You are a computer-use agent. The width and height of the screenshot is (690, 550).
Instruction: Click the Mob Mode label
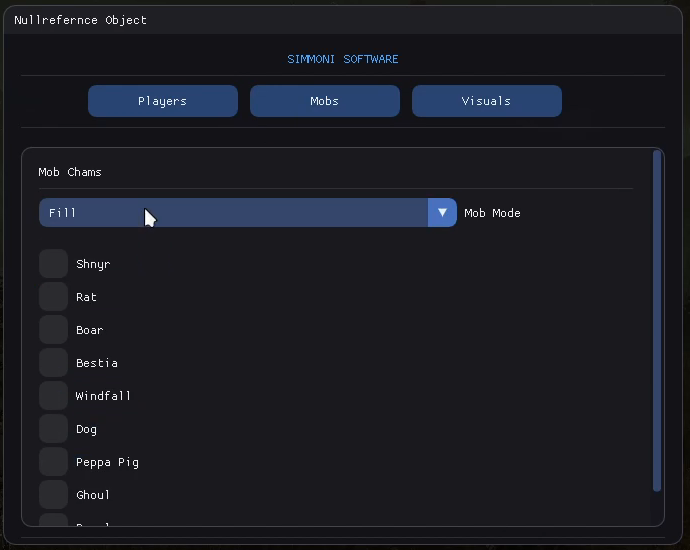tap(492, 213)
